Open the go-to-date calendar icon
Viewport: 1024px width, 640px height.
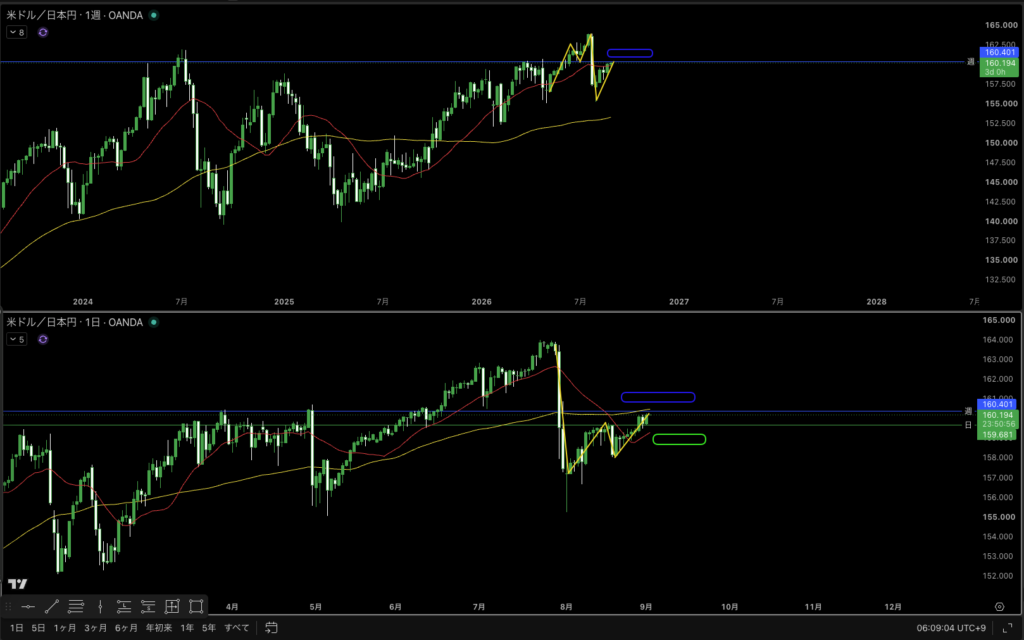(271, 628)
